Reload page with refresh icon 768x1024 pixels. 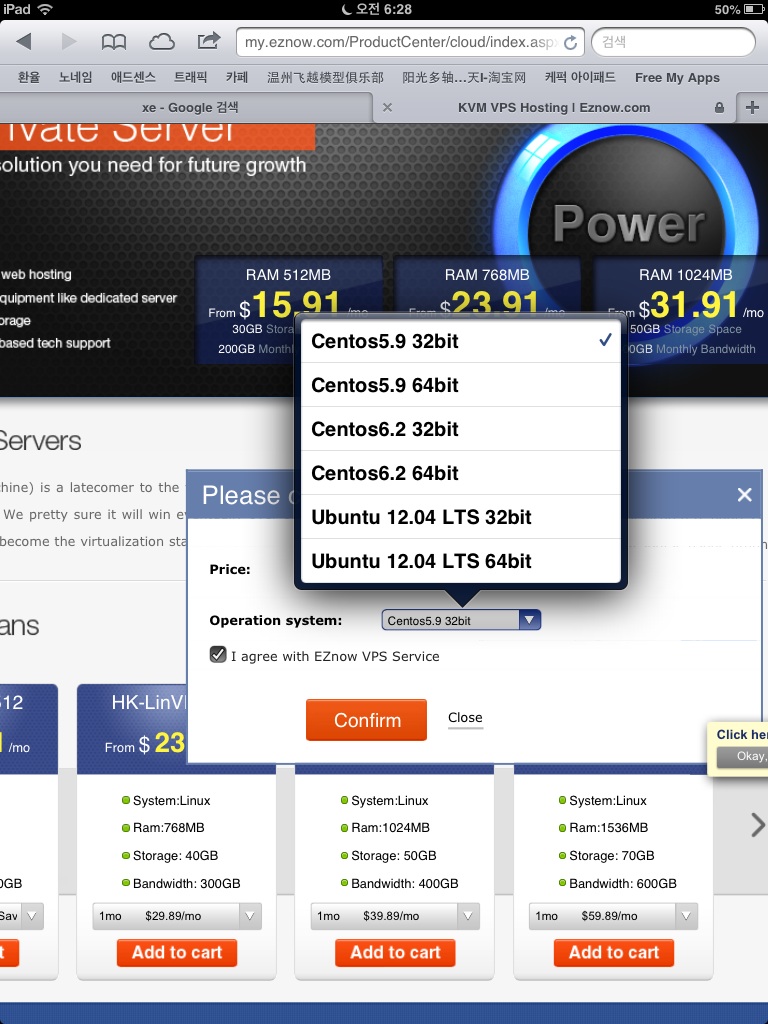pyautogui.click(x=570, y=42)
